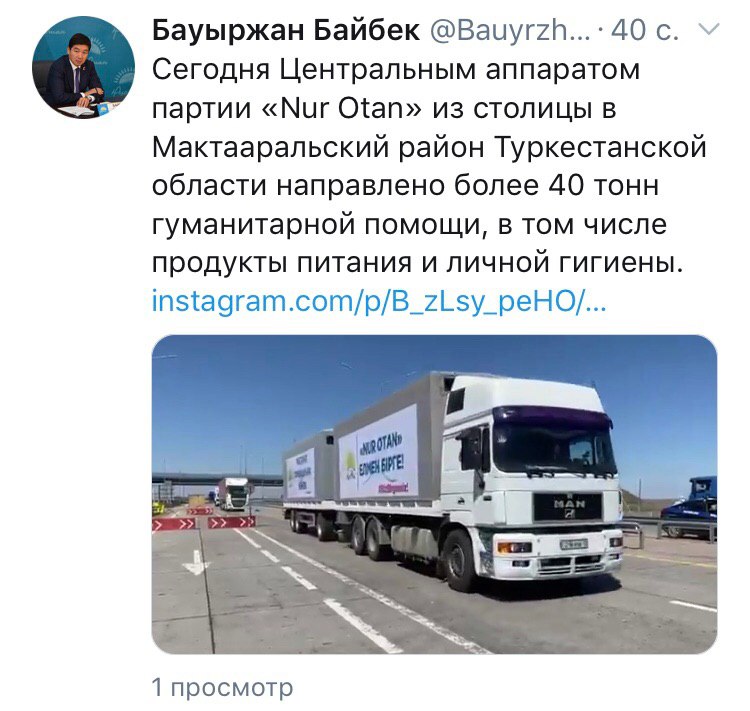Open Бауыржан Байбек's profile avatar
The image size is (750, 711).
click(x=83, y=67)
